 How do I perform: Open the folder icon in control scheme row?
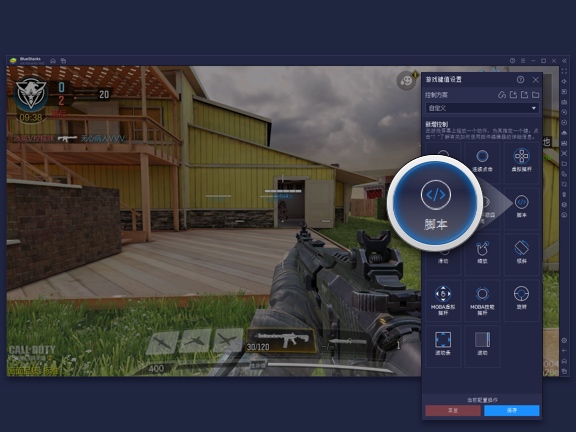pos(536,95)
